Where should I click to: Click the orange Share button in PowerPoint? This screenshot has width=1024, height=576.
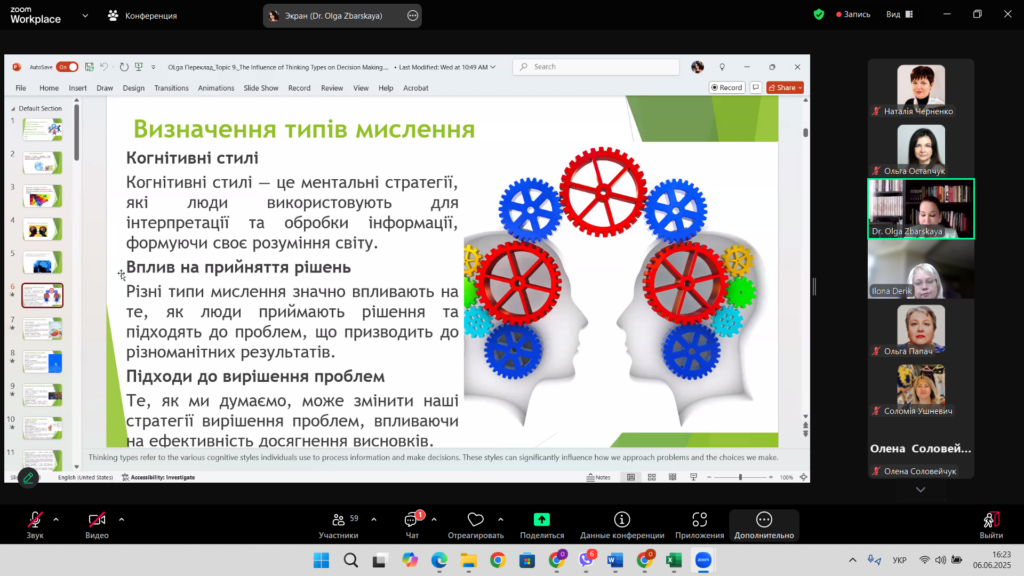(785, 88)
